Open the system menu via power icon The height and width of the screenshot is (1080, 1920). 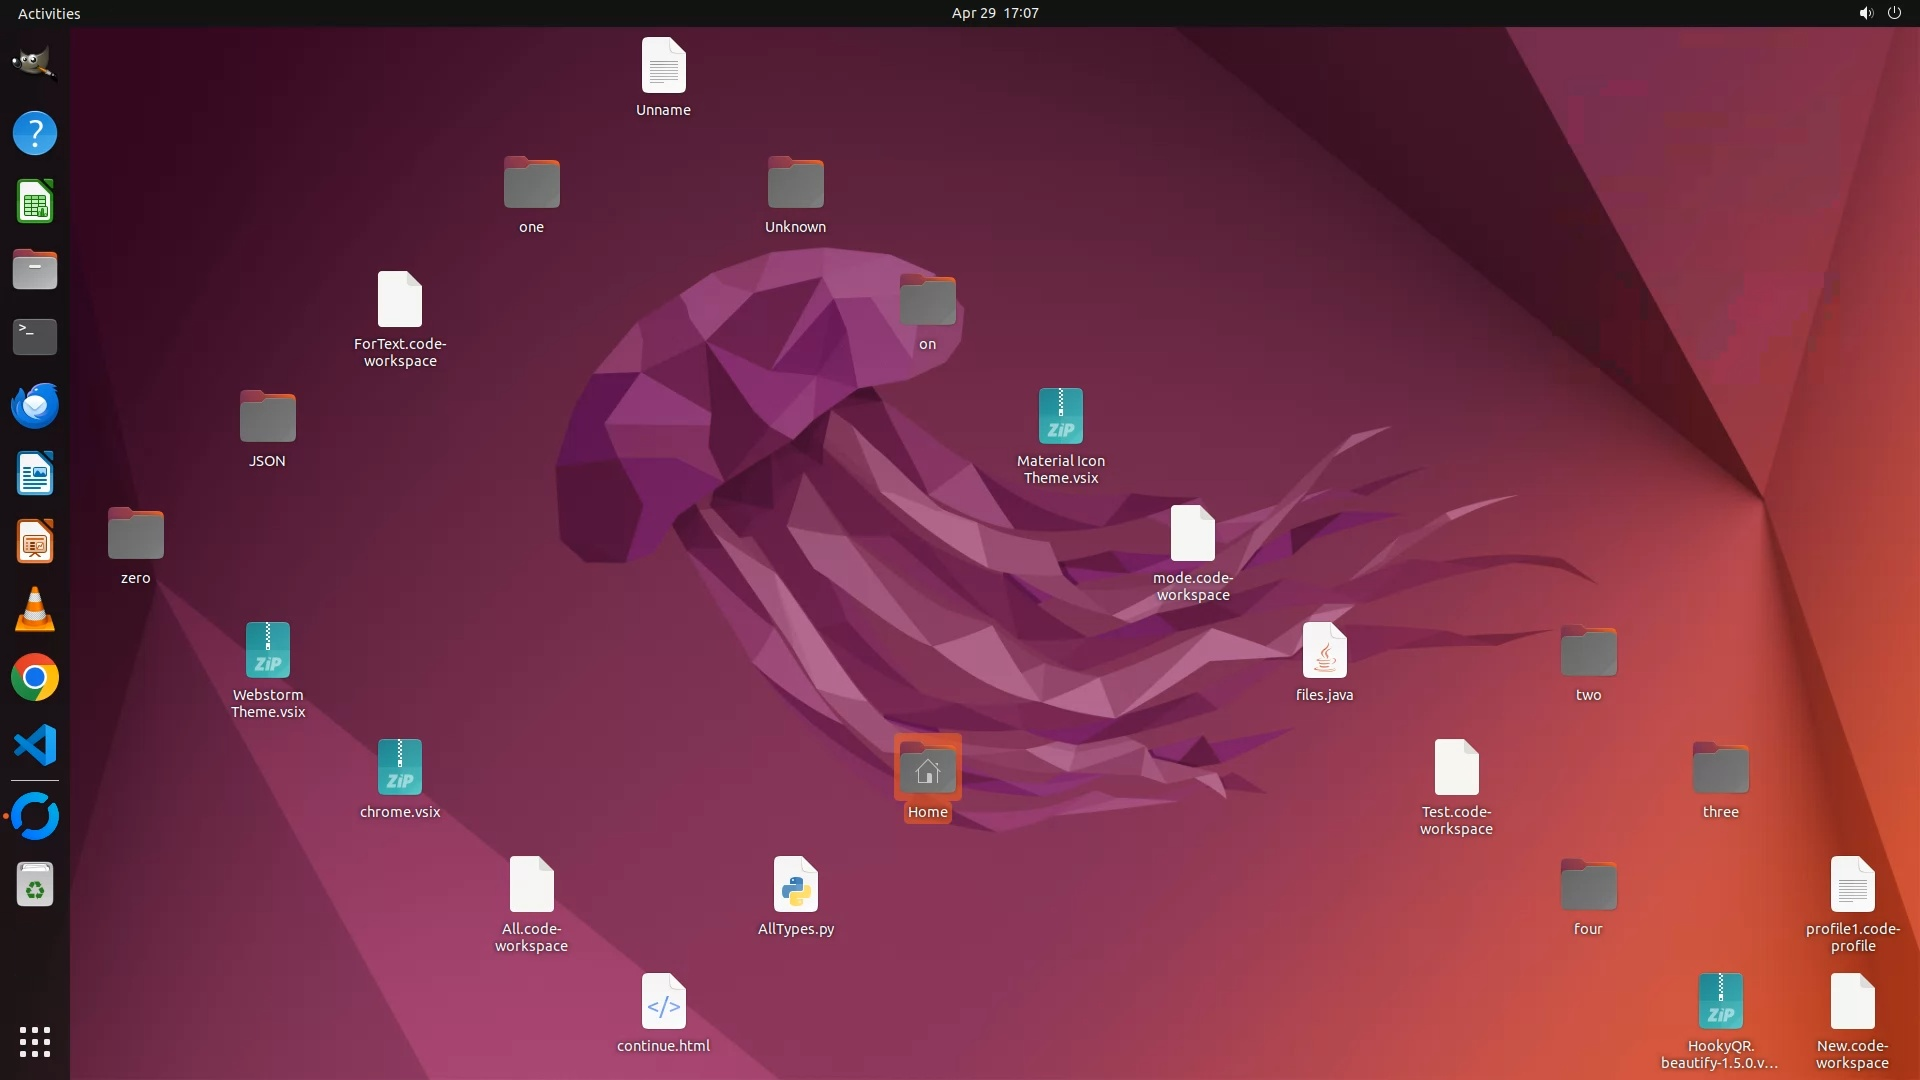point(1894,13)
